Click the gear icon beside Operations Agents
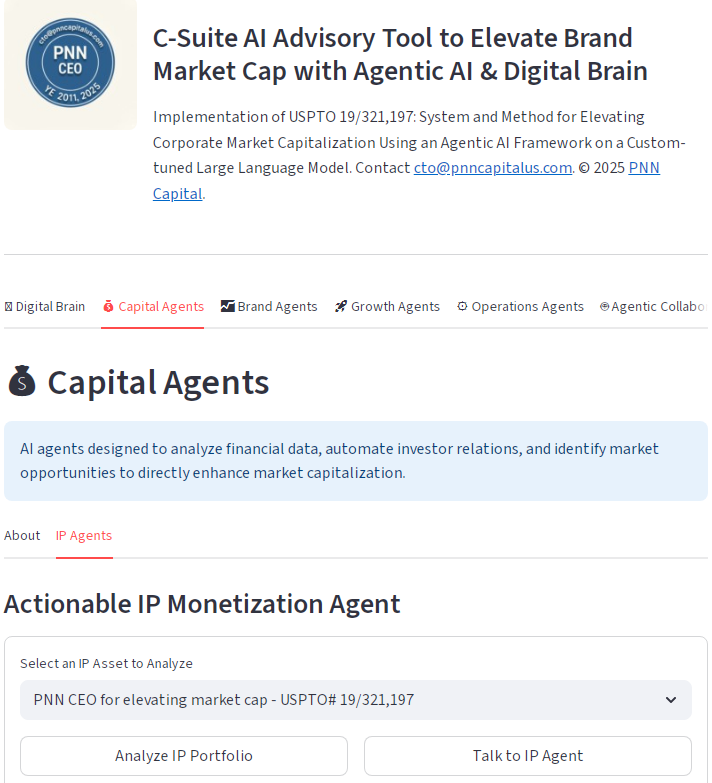Screen dimensions: 712x783 [462, 307]
